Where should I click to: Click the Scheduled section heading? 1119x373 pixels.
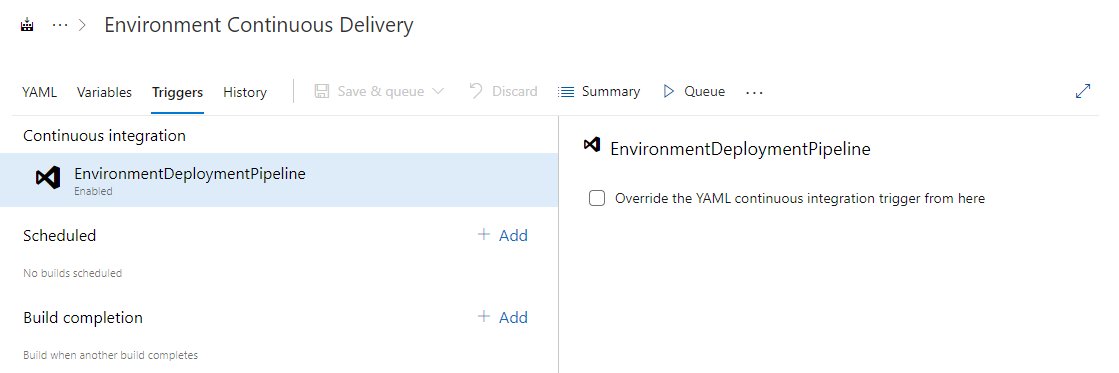tap(59, 235)
